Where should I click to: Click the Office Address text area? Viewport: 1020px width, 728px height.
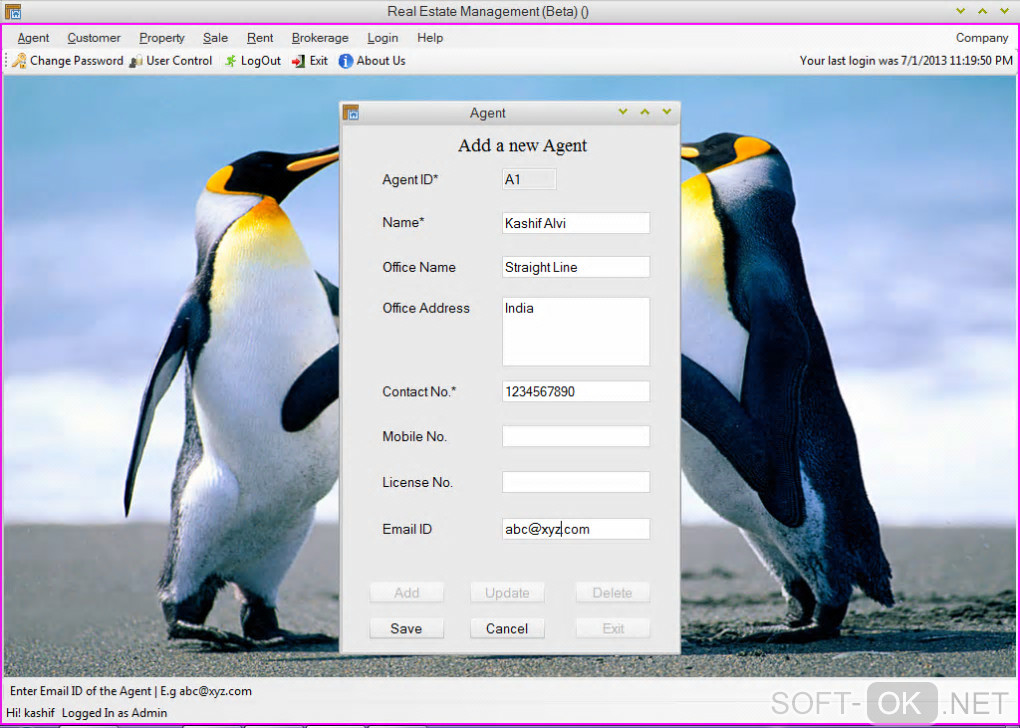[576, 332]
